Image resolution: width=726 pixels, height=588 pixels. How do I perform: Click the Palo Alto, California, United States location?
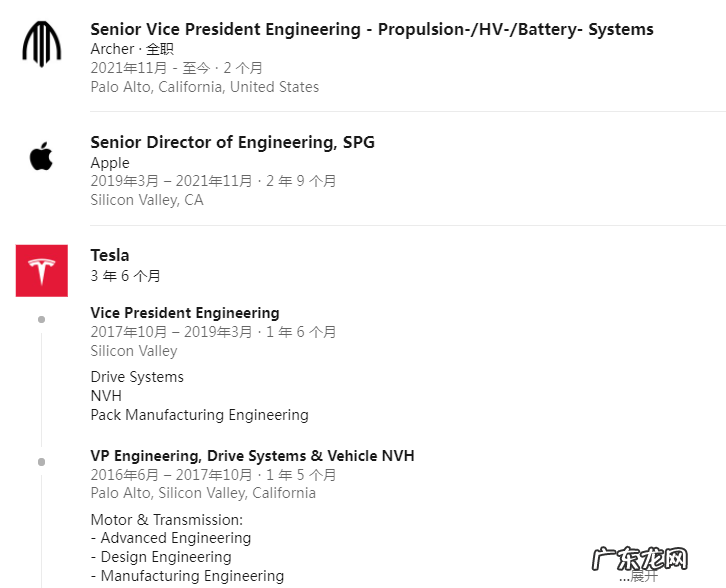click(204, 87)
